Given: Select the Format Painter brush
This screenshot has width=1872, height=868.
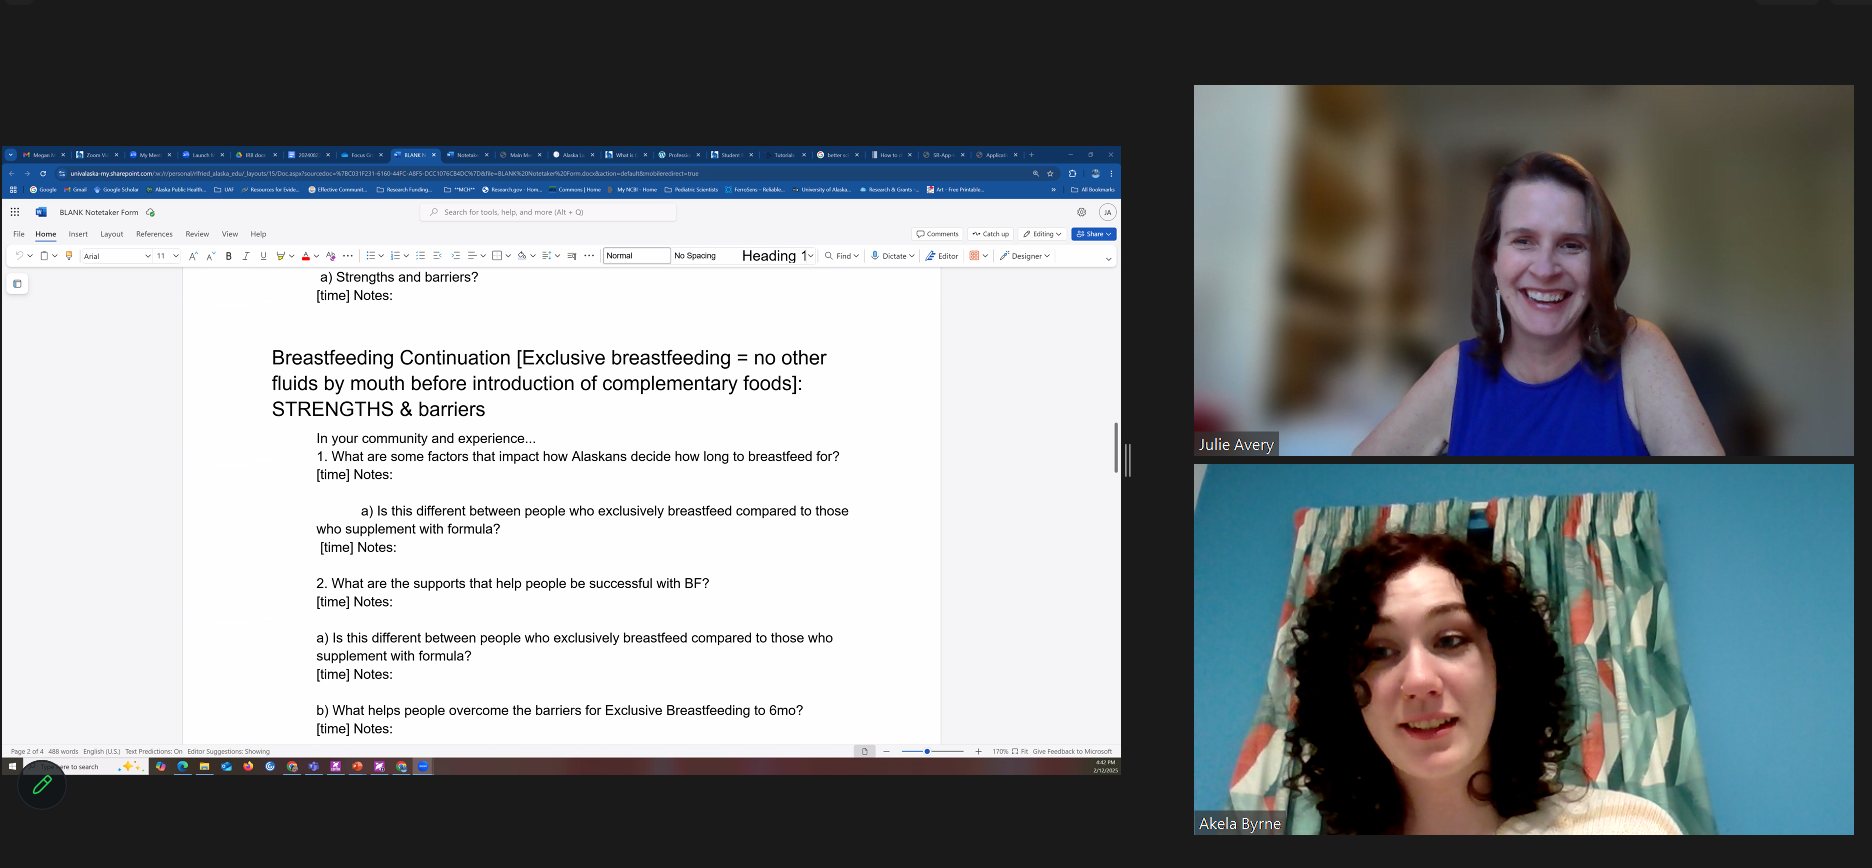Looking at the screenshot, I should tap(69, 256).
